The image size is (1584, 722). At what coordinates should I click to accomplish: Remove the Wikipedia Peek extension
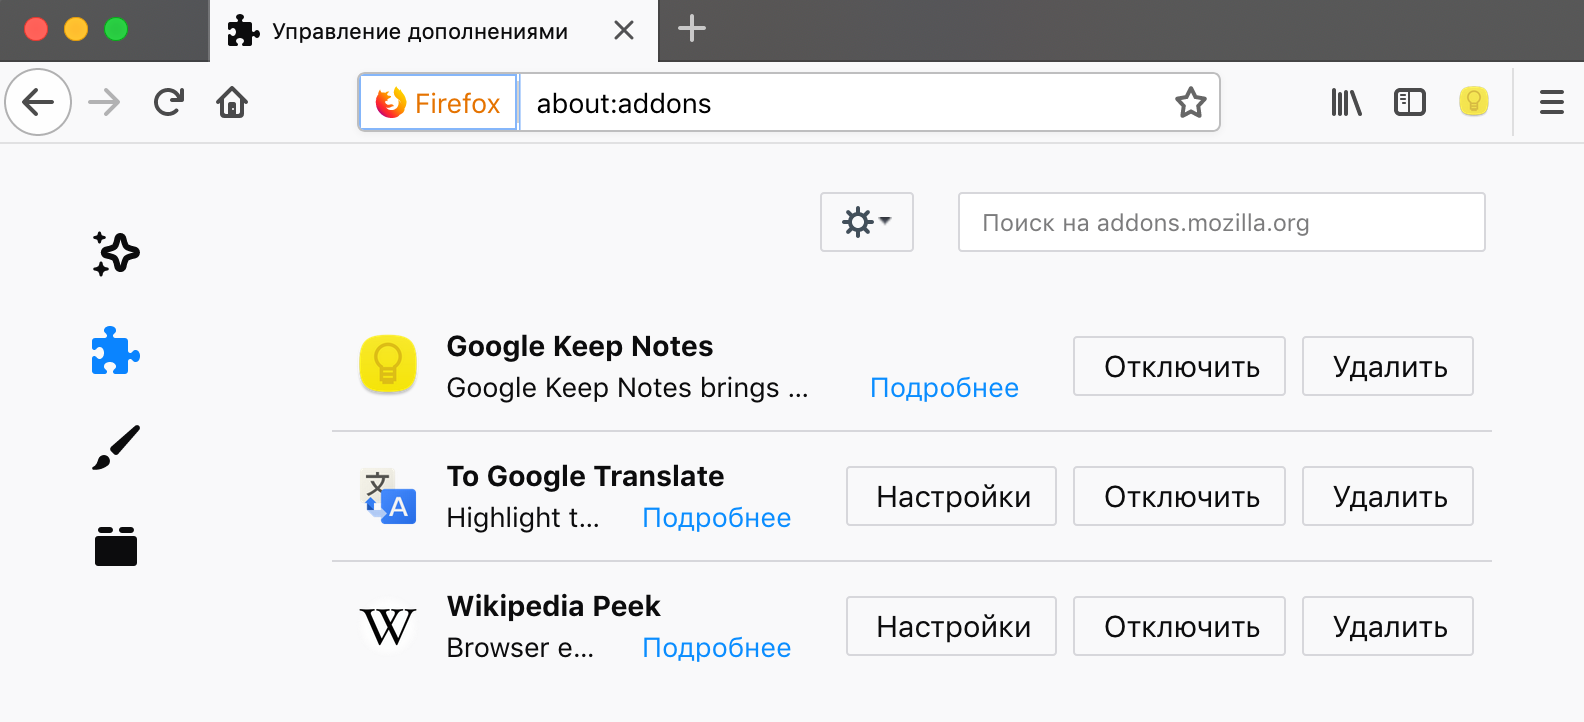pos(1388,627)
